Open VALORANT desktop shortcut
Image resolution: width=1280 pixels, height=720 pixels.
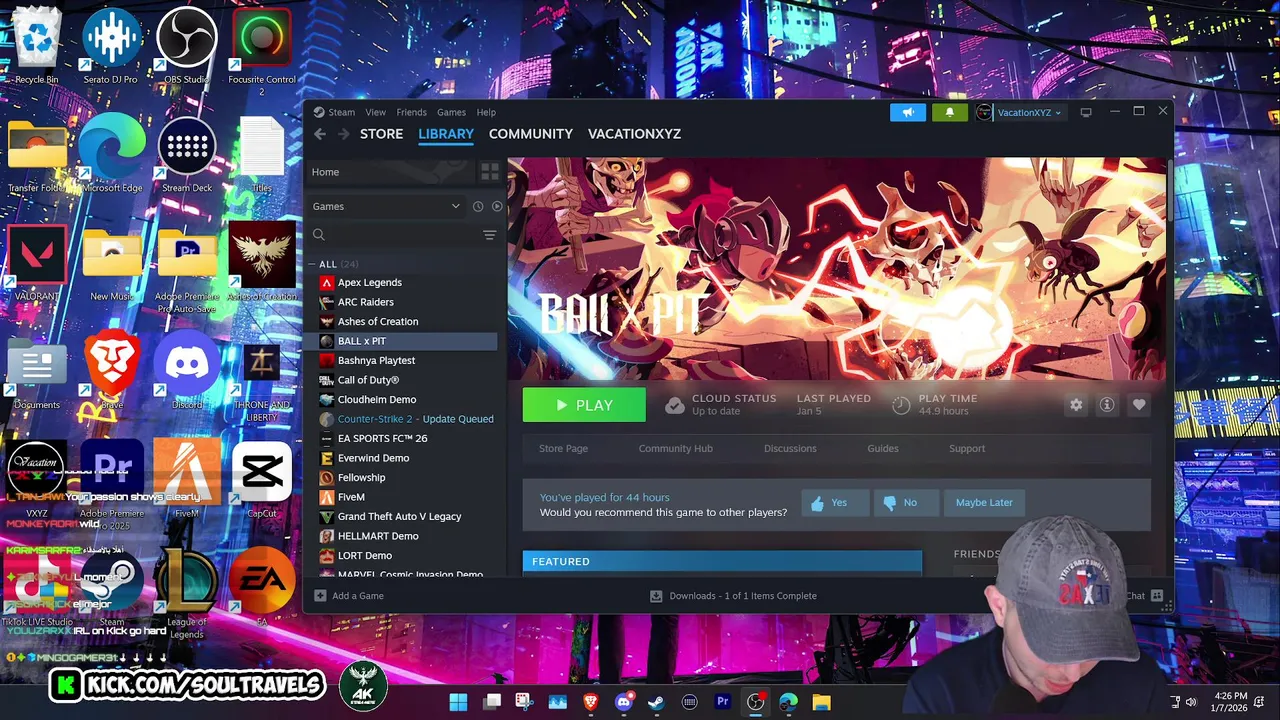tap(37, 262)
